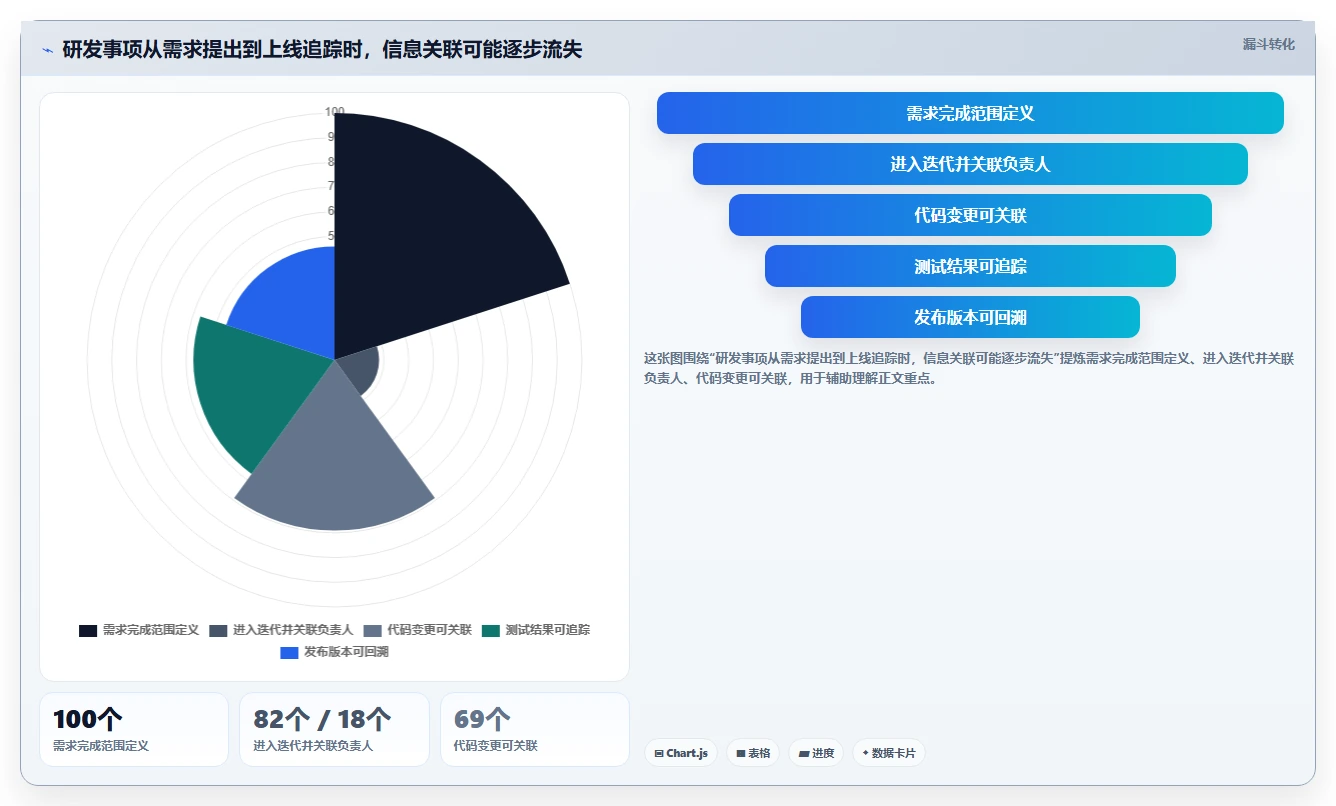
Task: Click legend text 进入迭代并关联负责人
Action: point(293,631)
